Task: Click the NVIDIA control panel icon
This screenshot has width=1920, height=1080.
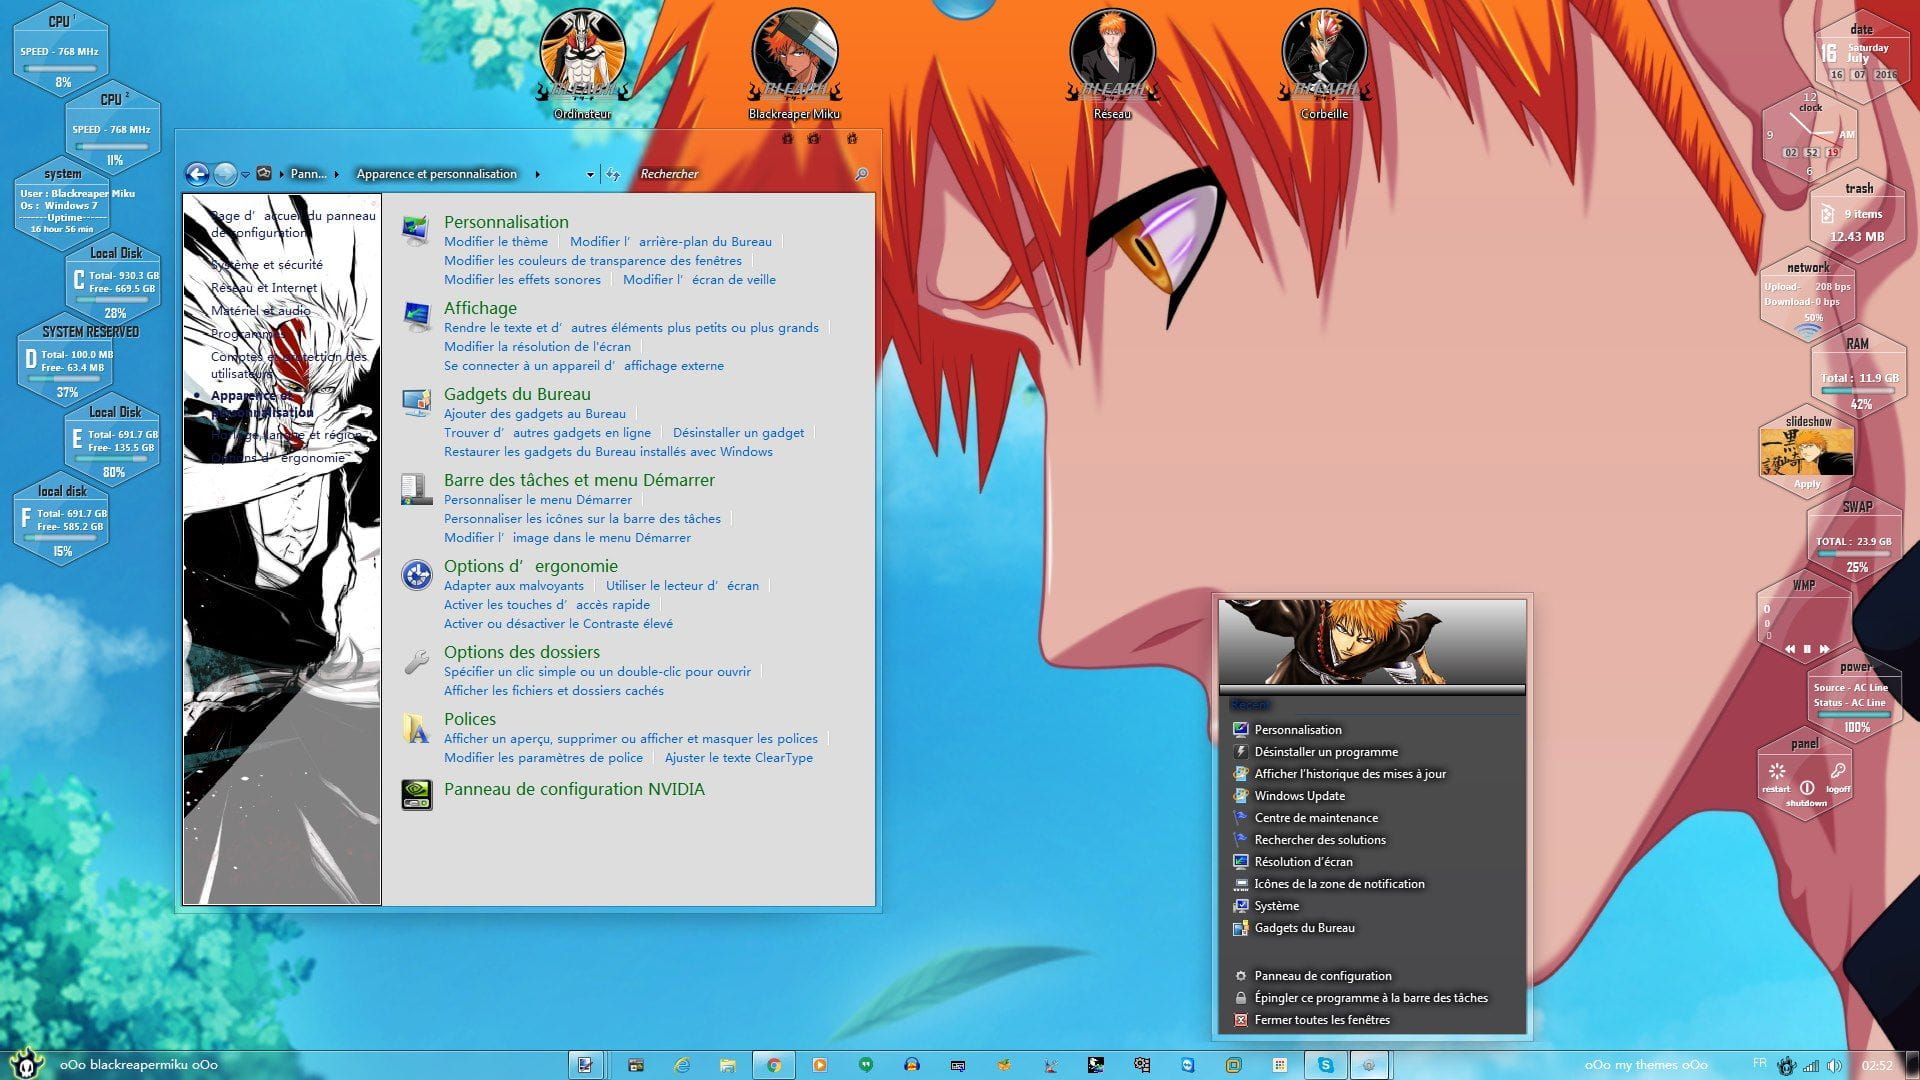Action: [416, 794]
